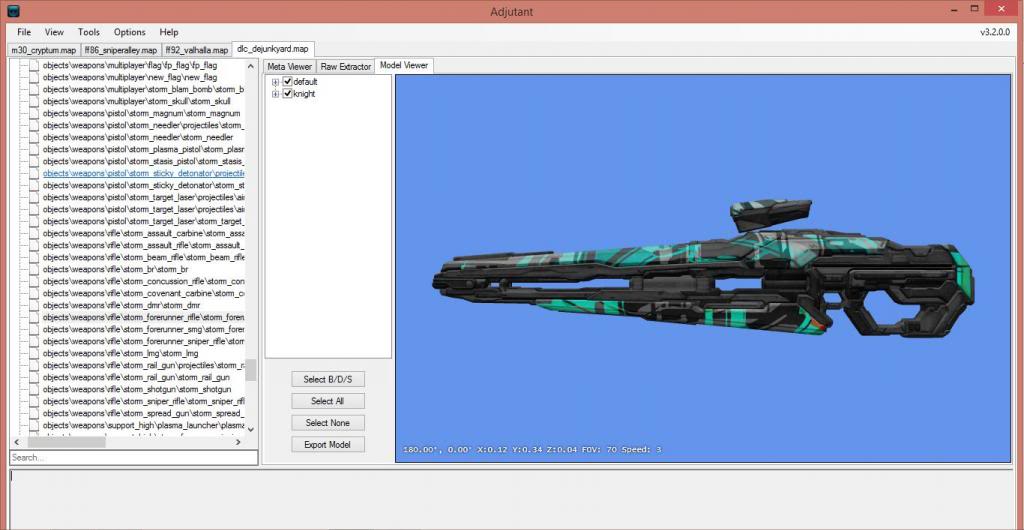Select storm_sniper_rifle tree row
This screenshot has height=530, width=1024.
click(x=144, y=401)
